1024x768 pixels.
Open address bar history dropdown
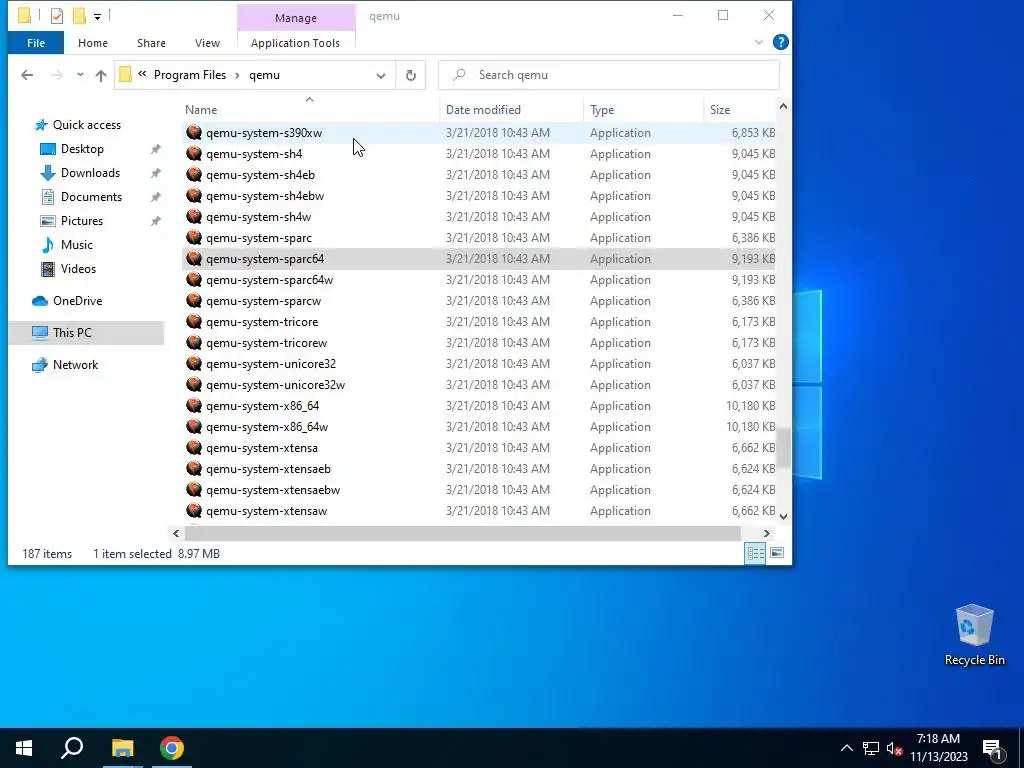[x=381, y=75]
